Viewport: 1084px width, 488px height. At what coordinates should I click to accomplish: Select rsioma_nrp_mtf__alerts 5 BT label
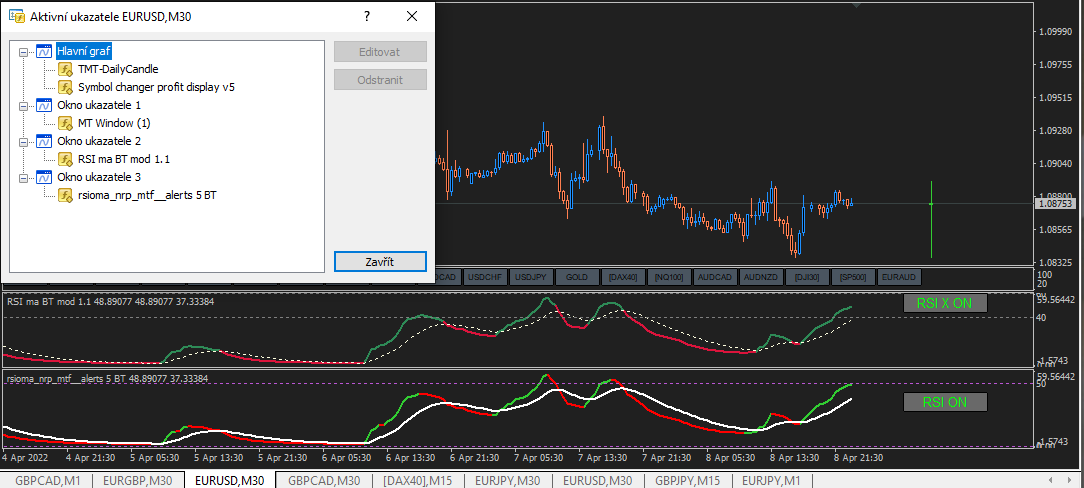click(x=147, y=195)
